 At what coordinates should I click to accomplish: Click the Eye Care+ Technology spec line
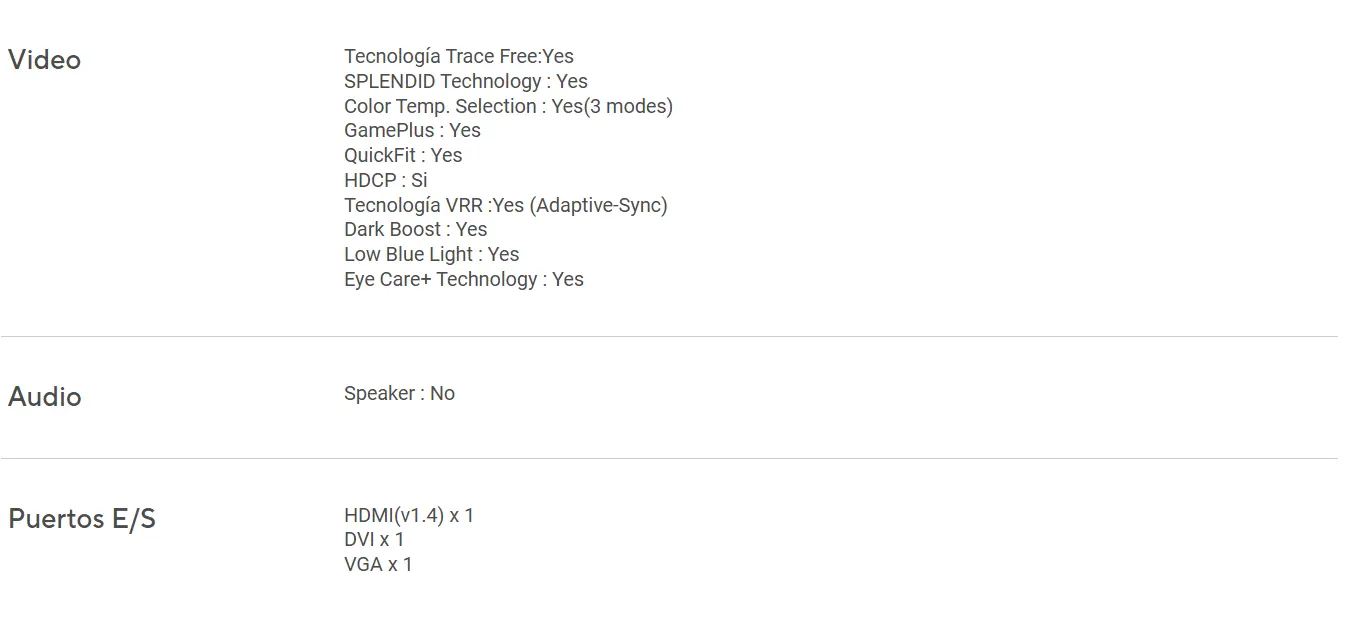(x=464, y=279)
